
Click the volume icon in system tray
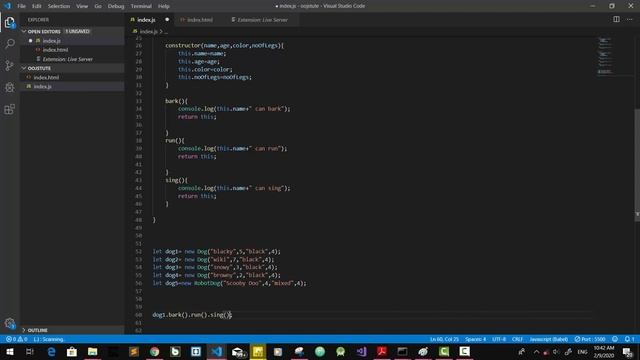556,352
